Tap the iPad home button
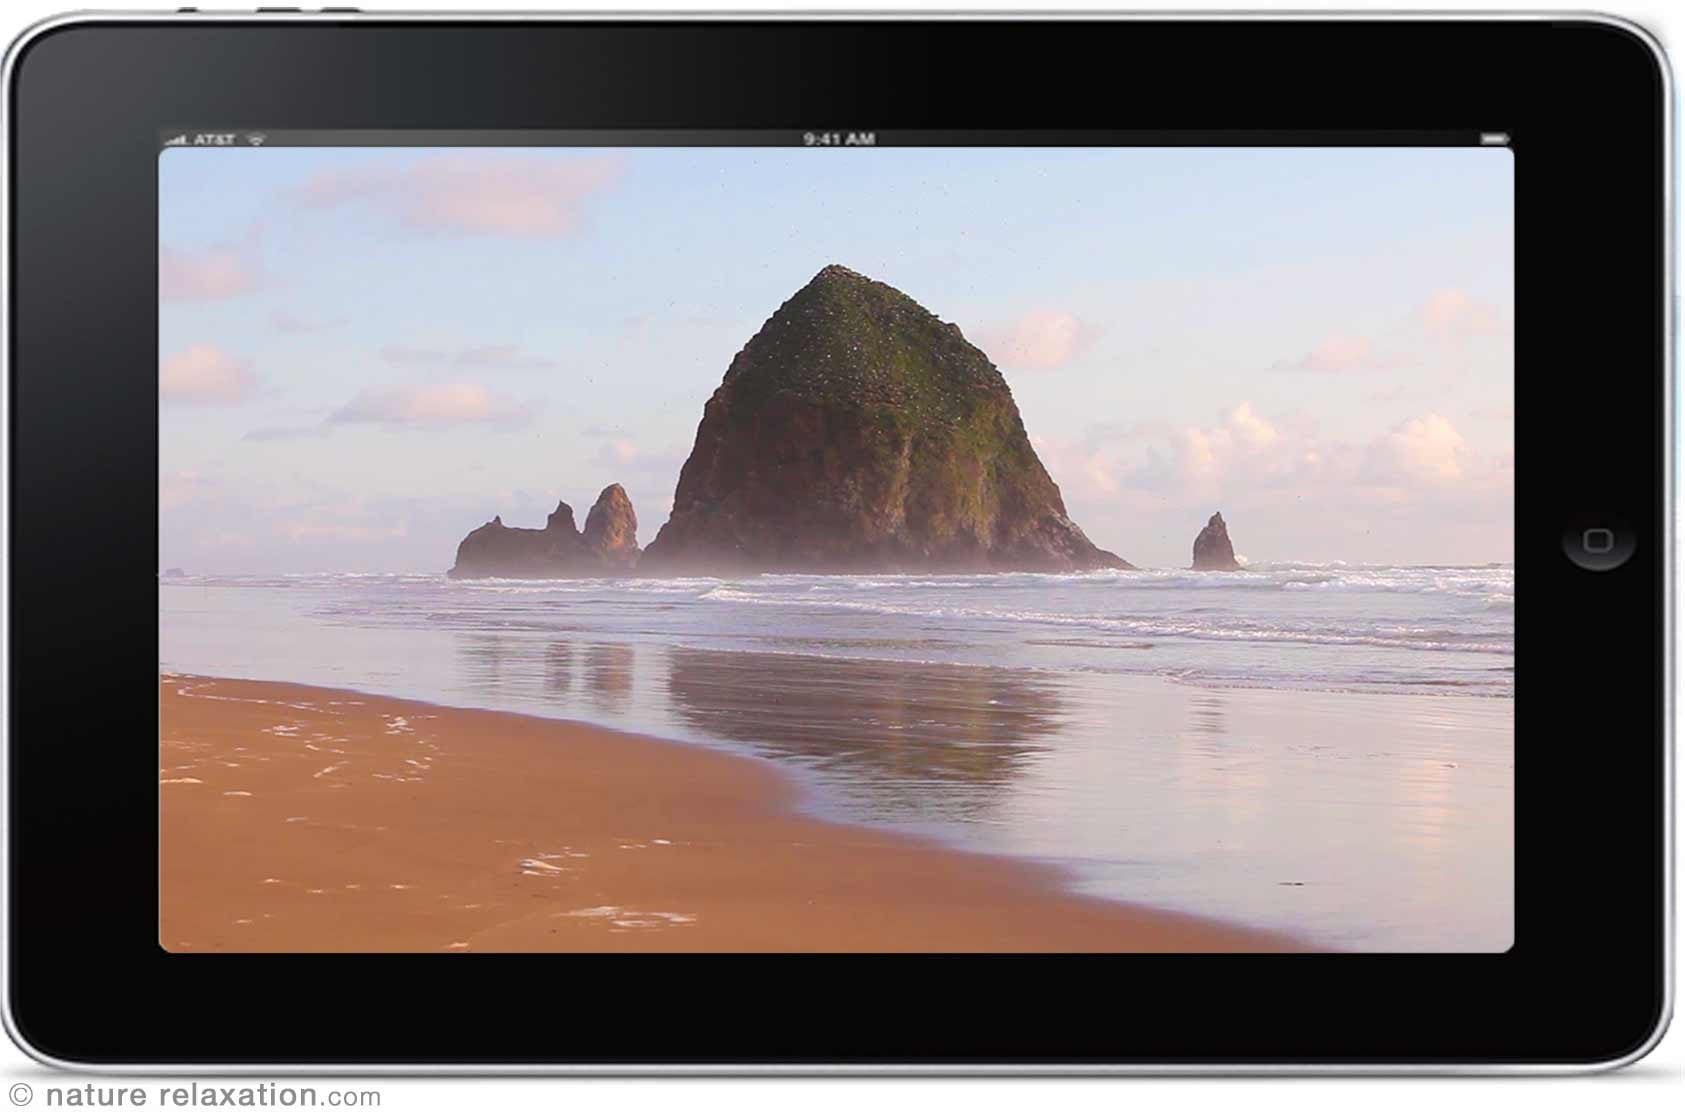 pos(1598,541)
